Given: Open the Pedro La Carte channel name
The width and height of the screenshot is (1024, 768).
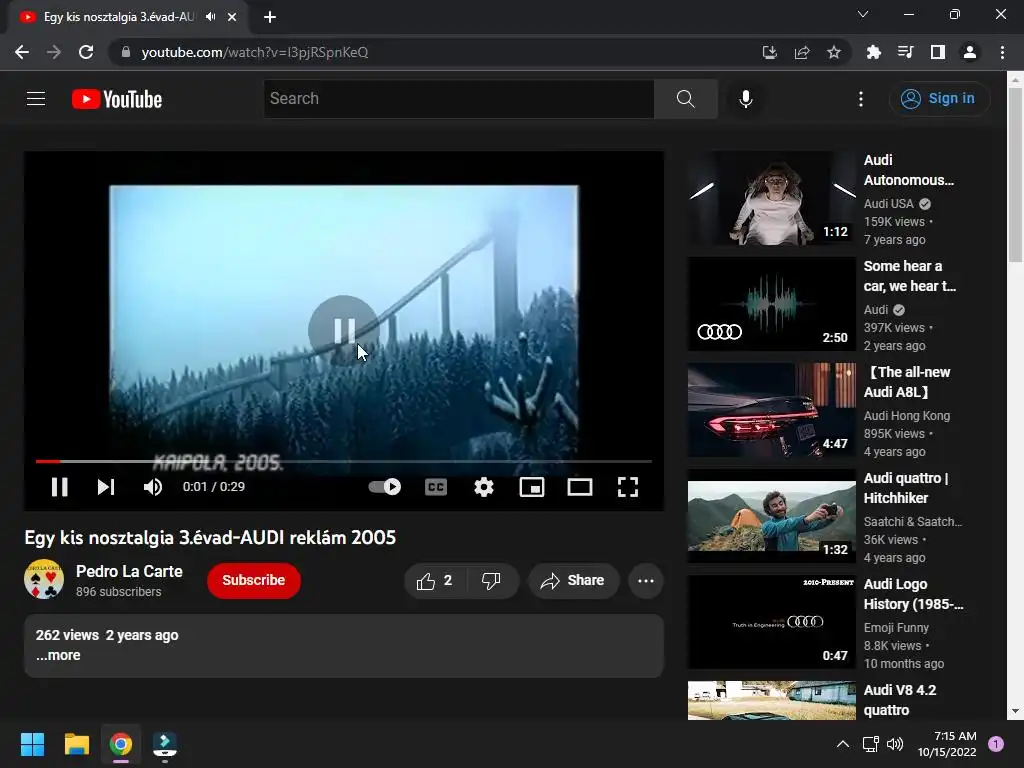Looking at the screenshot, I should 129,571.
